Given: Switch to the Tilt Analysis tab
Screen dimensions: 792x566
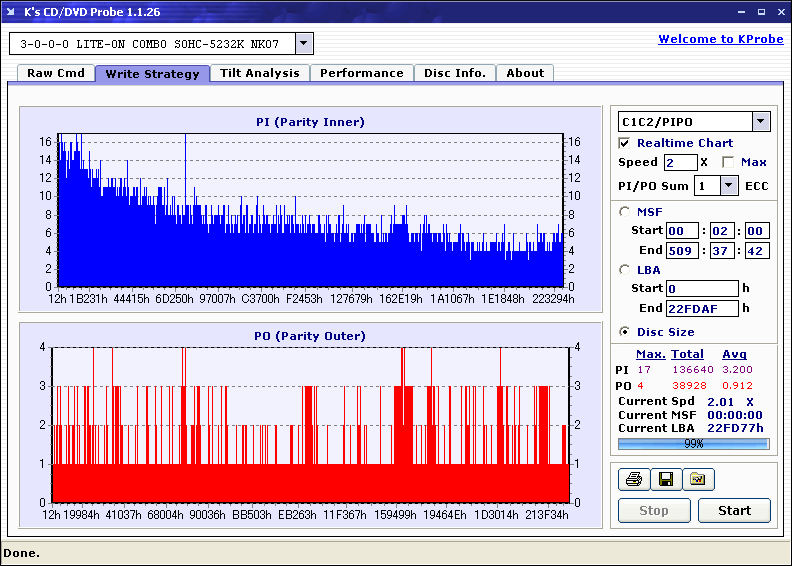Looking at the screenshot, I should tap(259, 73).
